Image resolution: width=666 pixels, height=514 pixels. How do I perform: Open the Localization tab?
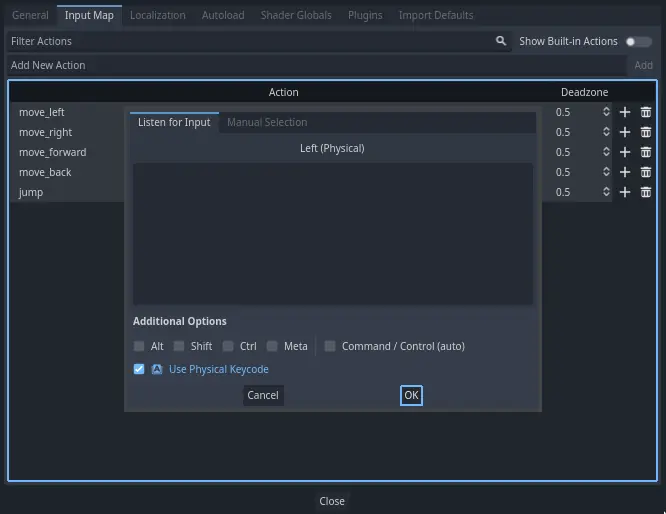158,15
